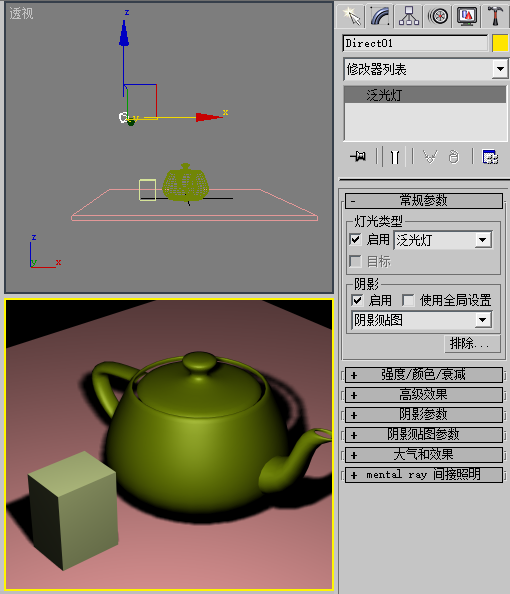Select the wireframe teapot in perspective viewport
The image size is (510, 594).
185,184
